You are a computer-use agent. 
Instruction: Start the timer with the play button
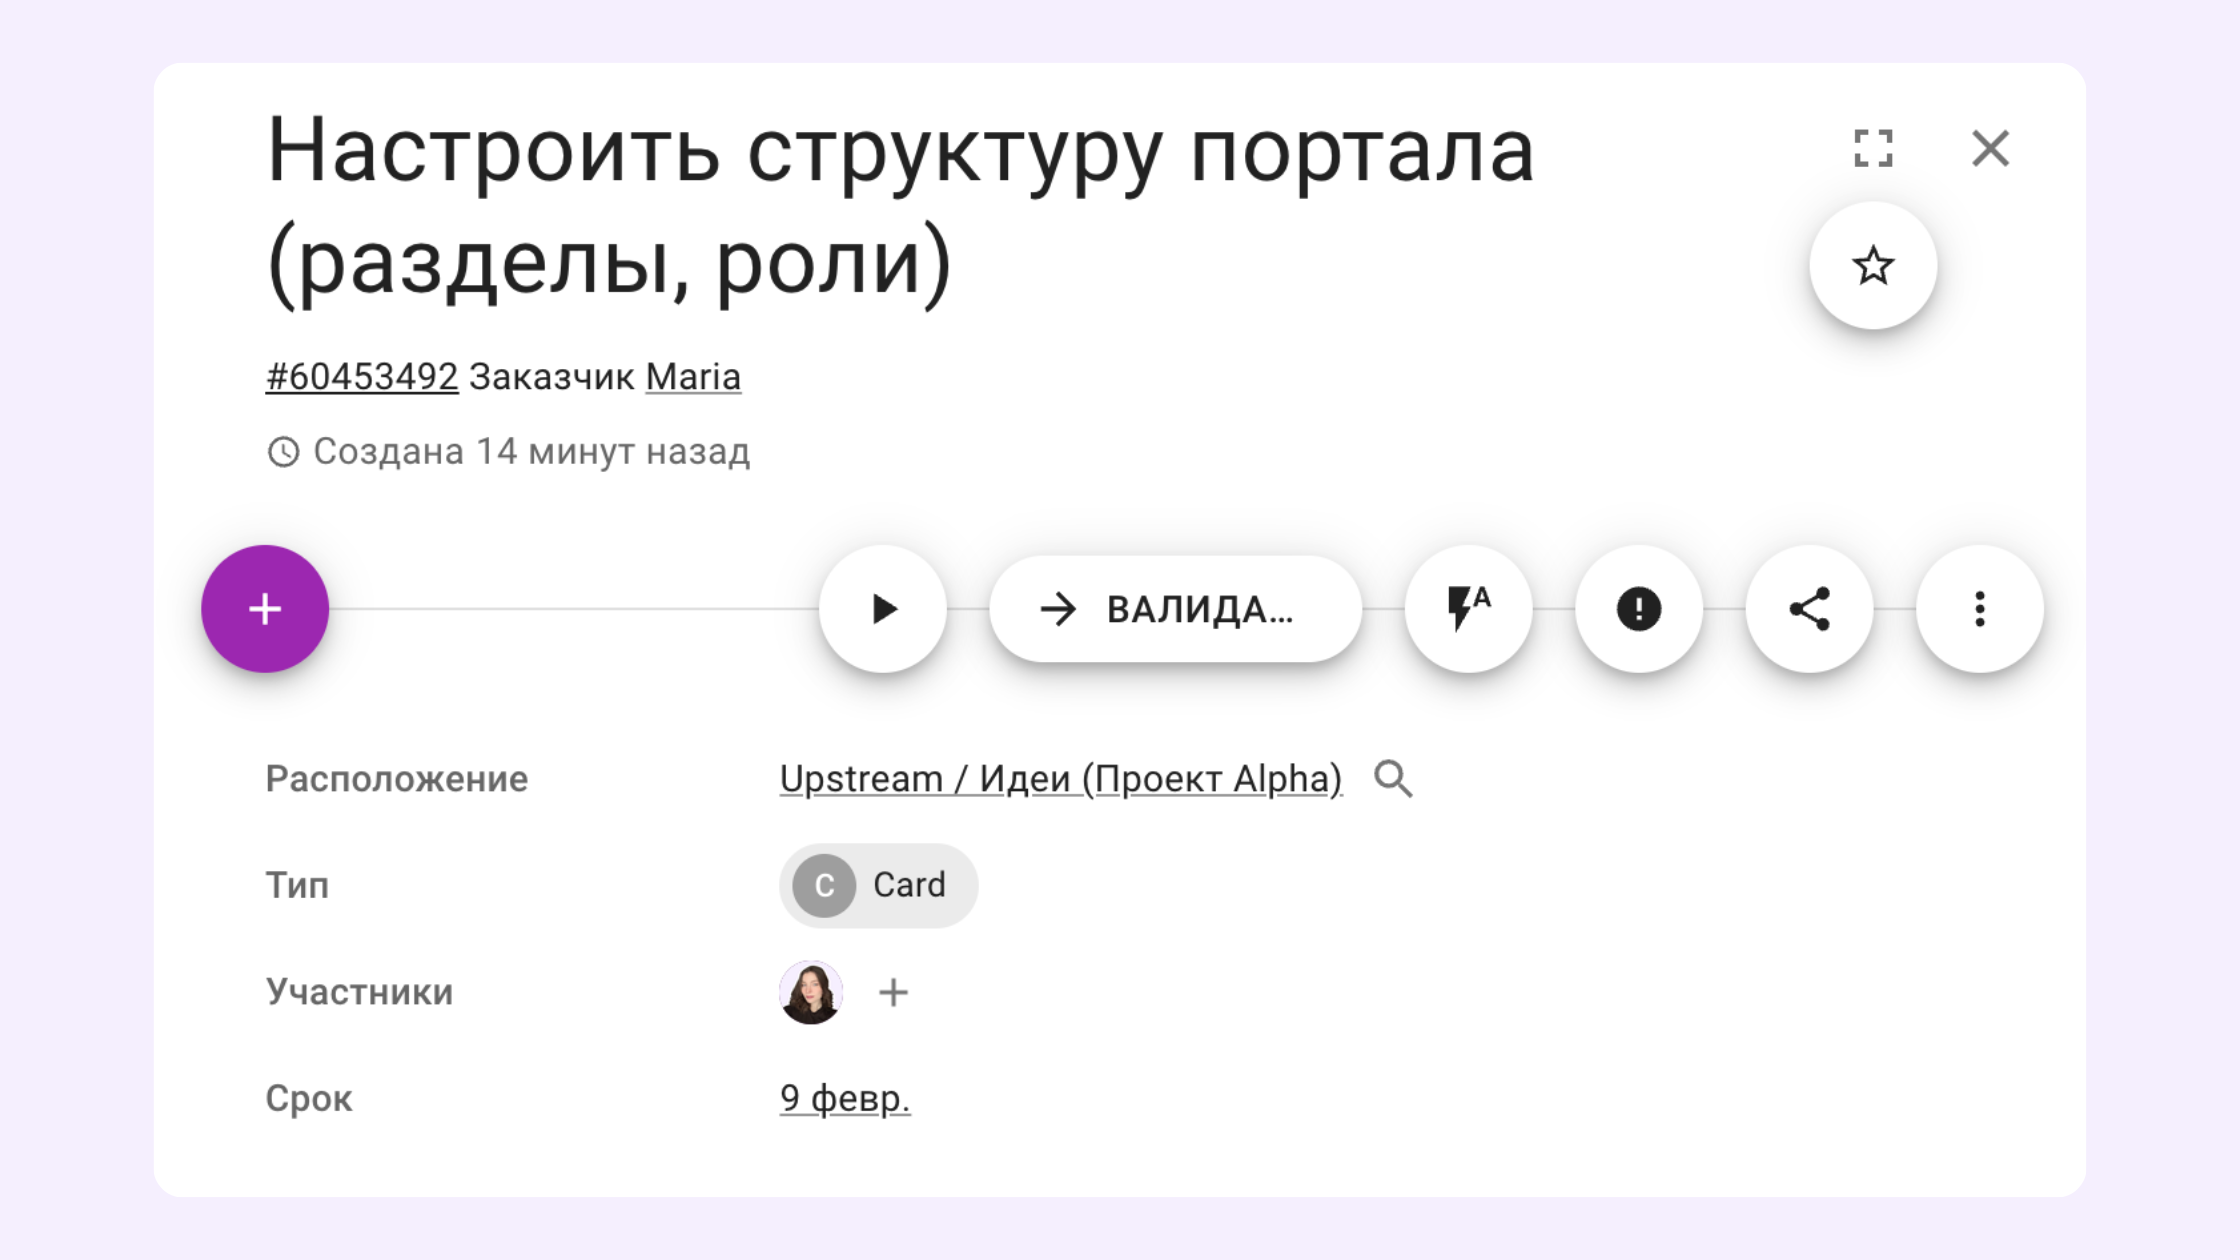click(x=883, y=609)
